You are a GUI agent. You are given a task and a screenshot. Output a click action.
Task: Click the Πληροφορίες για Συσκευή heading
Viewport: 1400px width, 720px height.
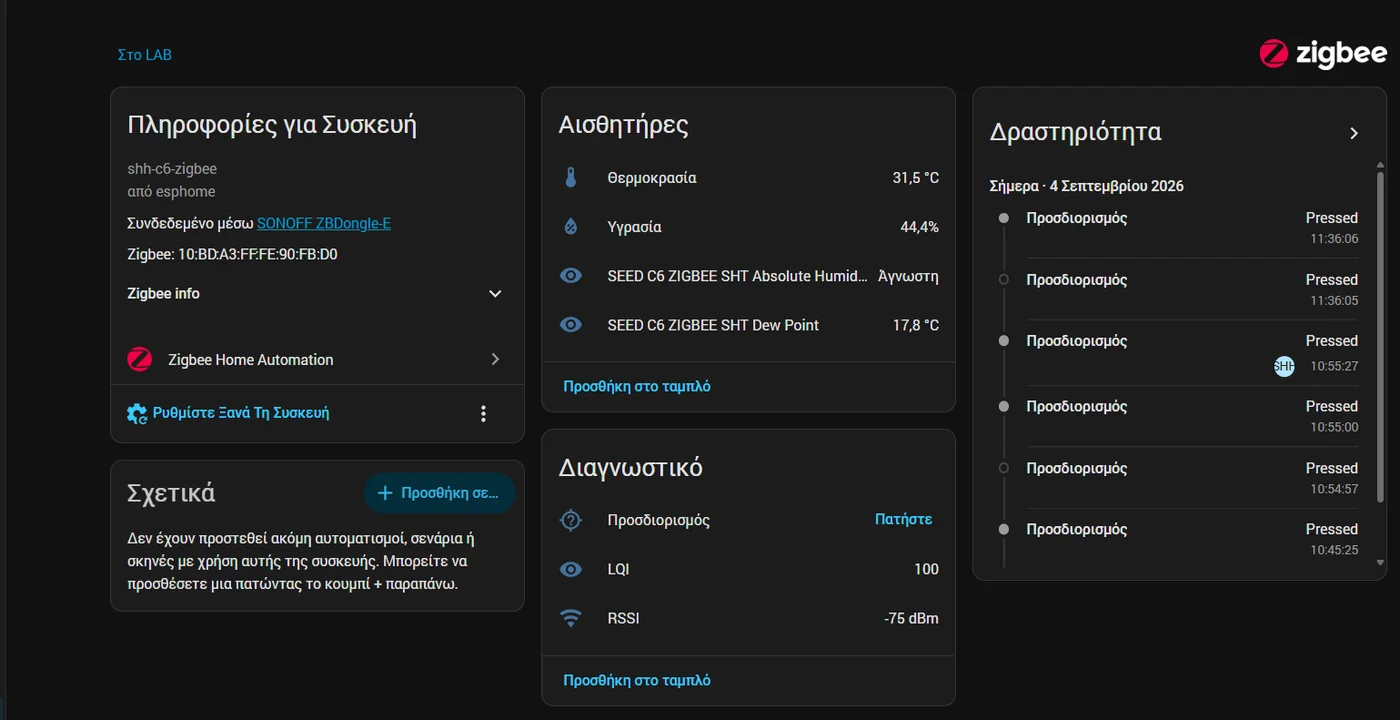pos(272,125)
